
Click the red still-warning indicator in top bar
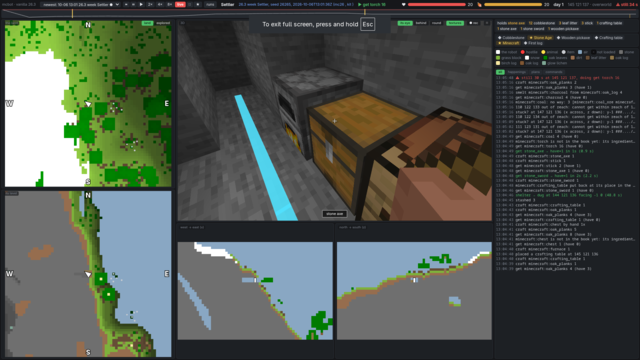coord(628,4)
